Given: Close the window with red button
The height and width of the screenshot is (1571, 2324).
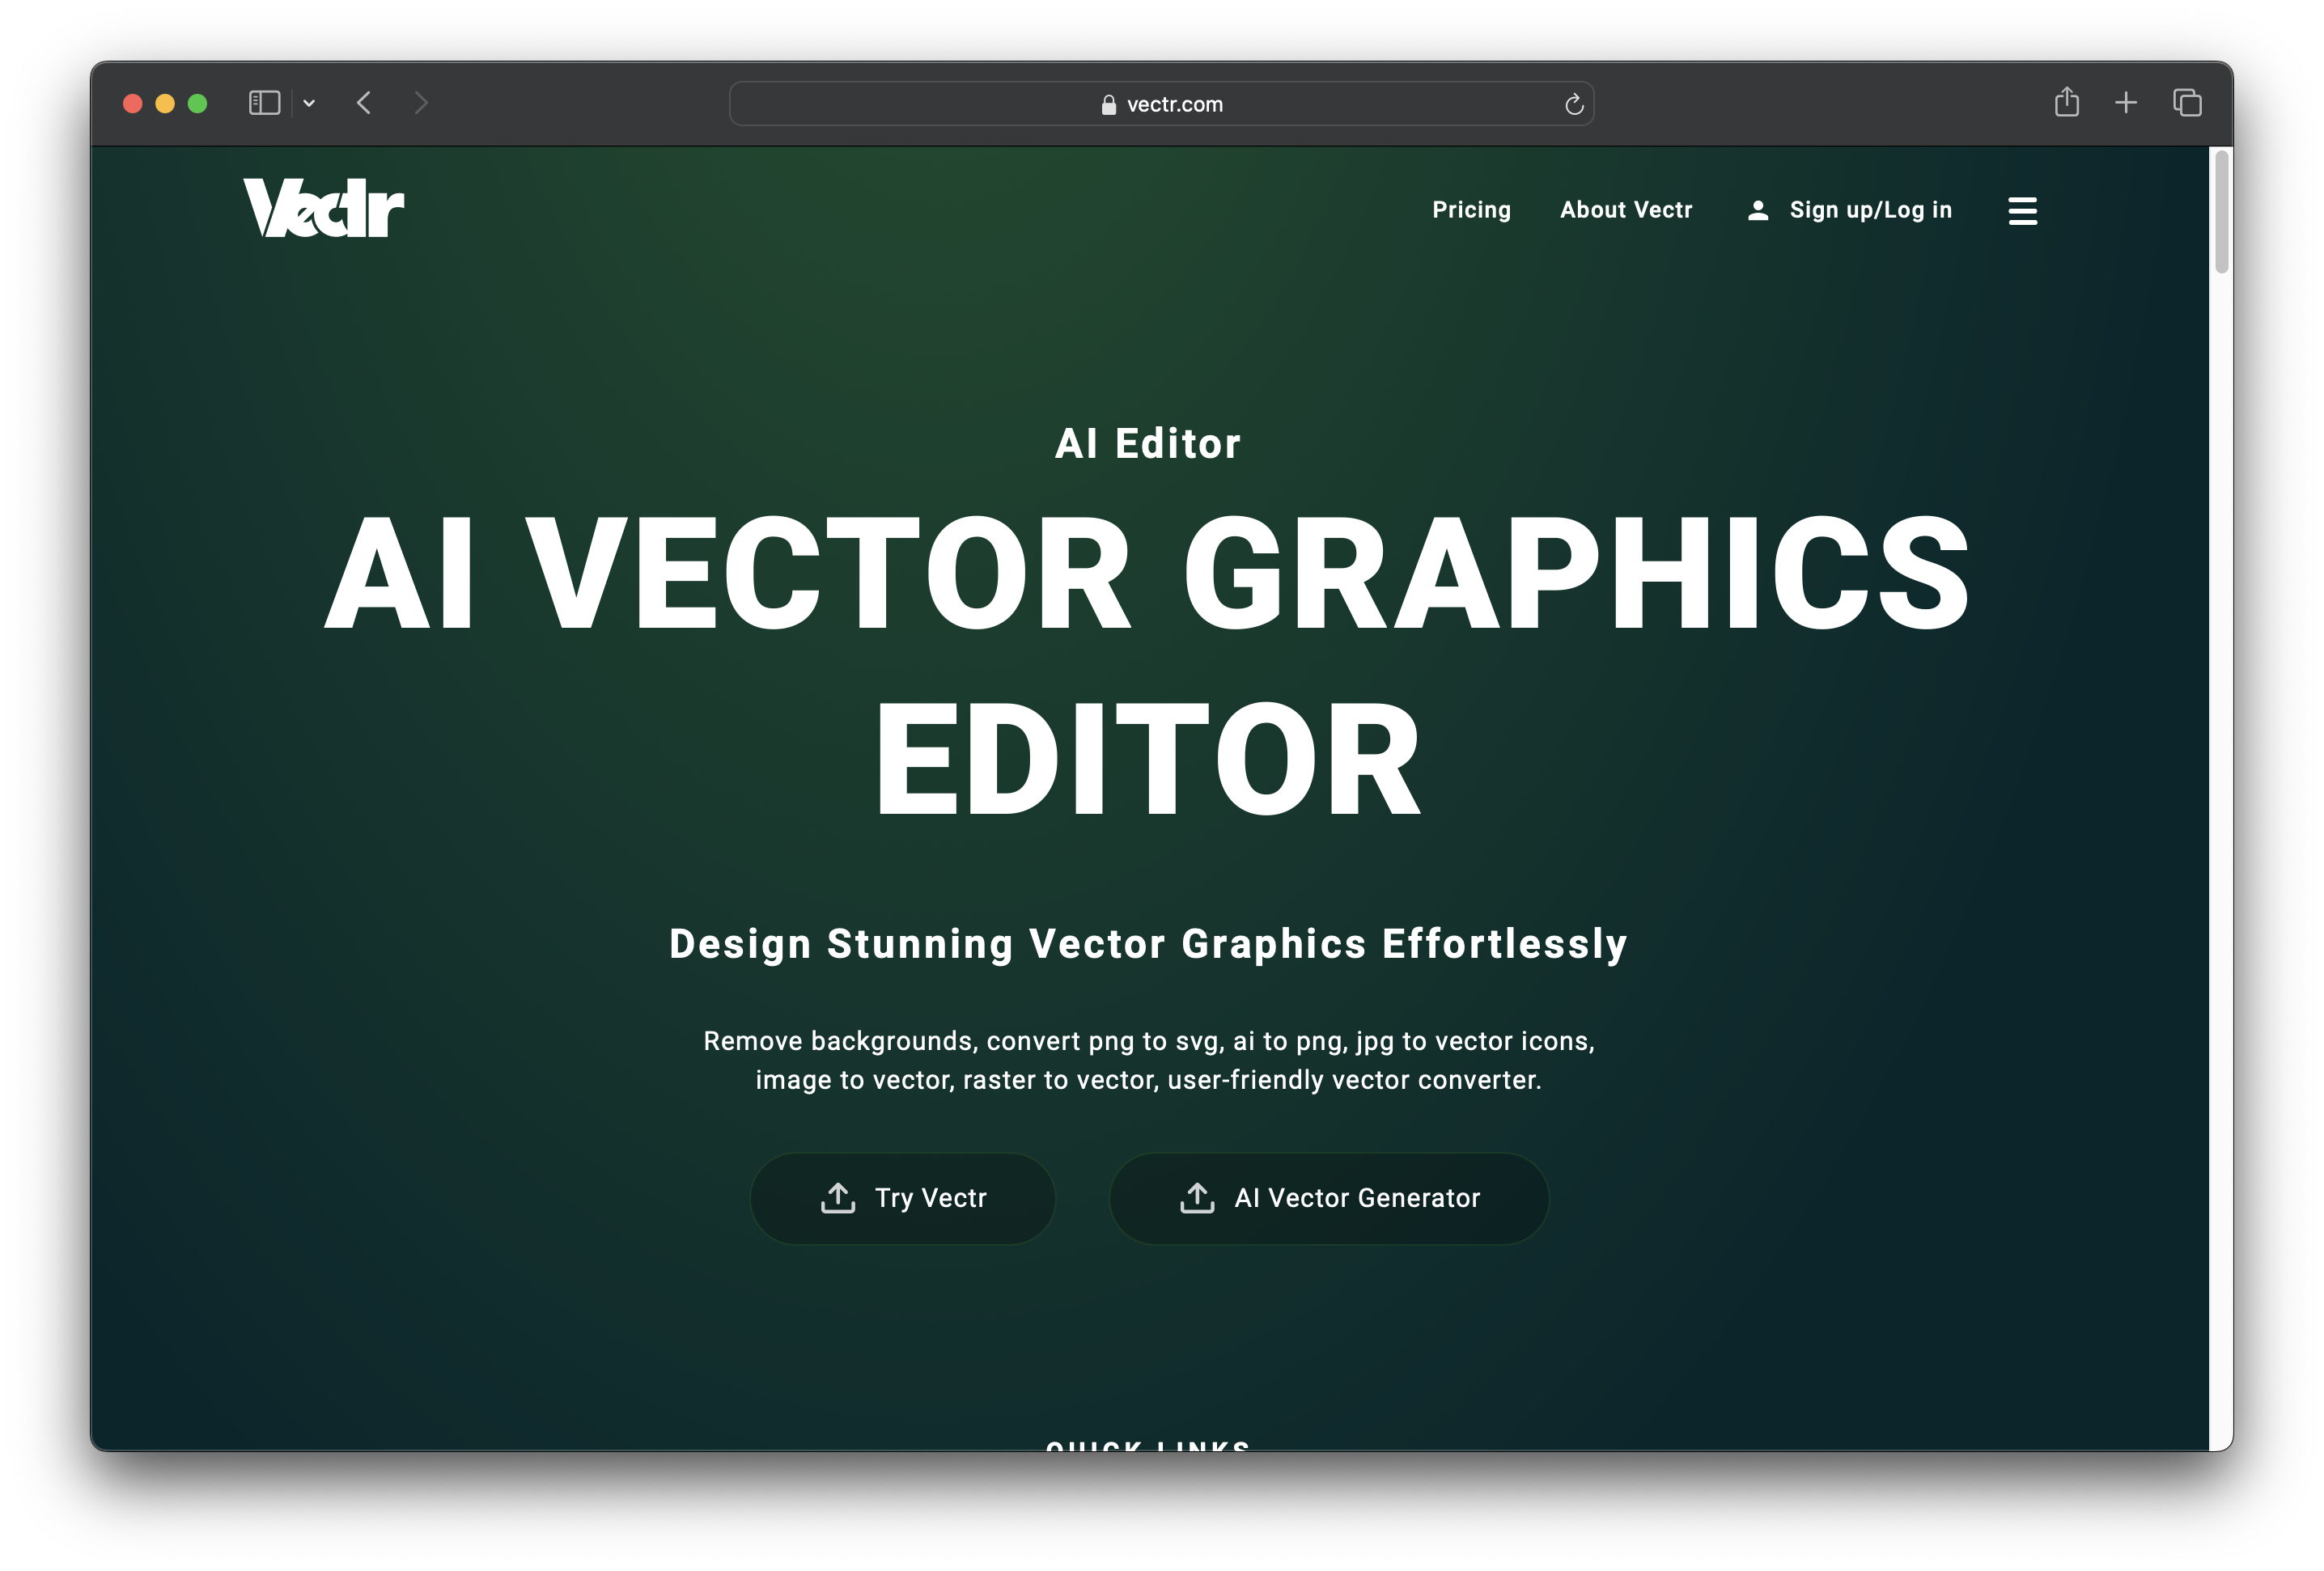Looking at the screenshot, I should coord(132,103).
